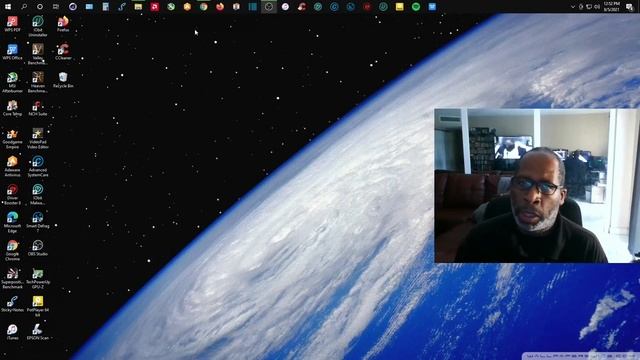The width and height of the screenshot is (640, 360).
Task: Open Task View from the taskbar
Action: point(56,7)
